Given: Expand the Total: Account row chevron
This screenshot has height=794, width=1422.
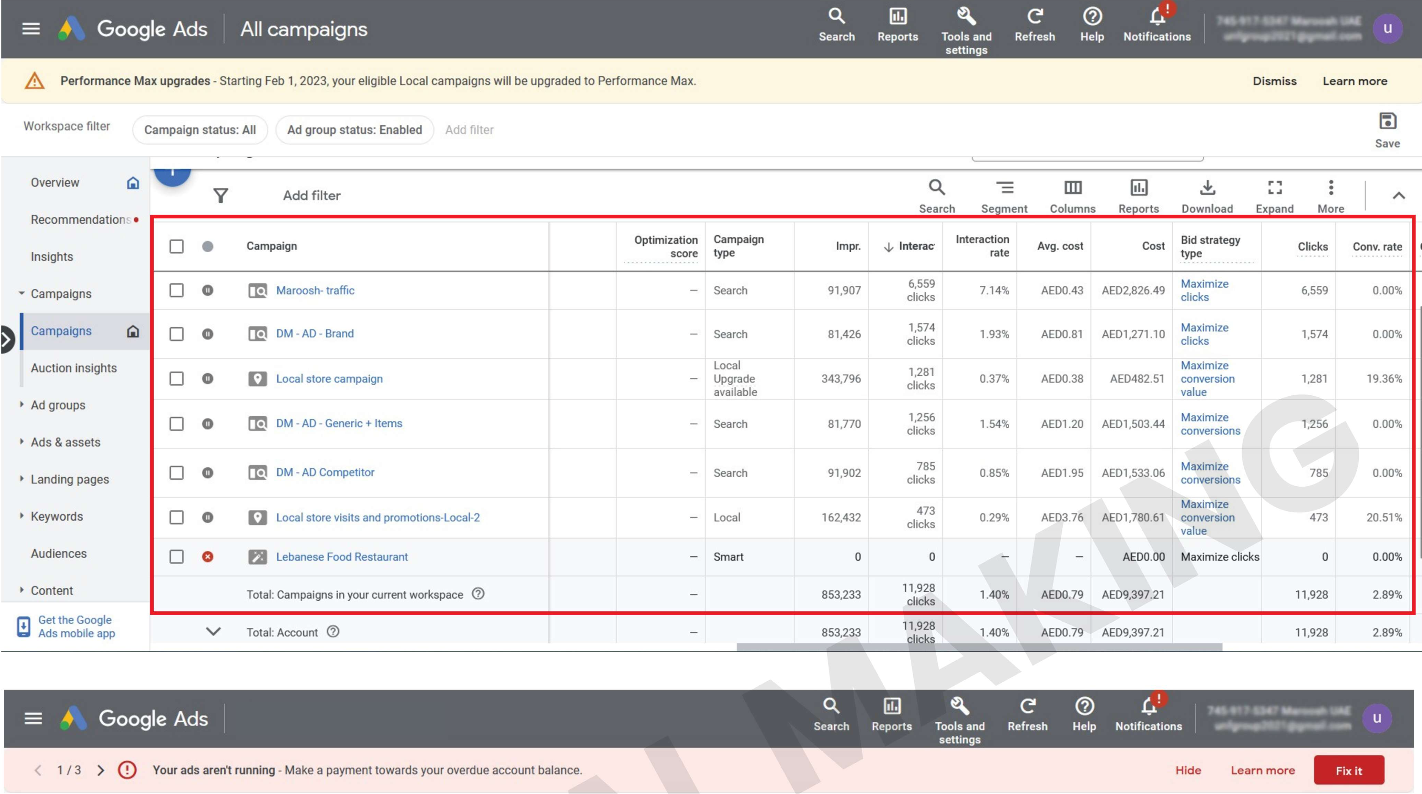Looking at the screenshot, I should pyautogui.click(x=213, y=632).
